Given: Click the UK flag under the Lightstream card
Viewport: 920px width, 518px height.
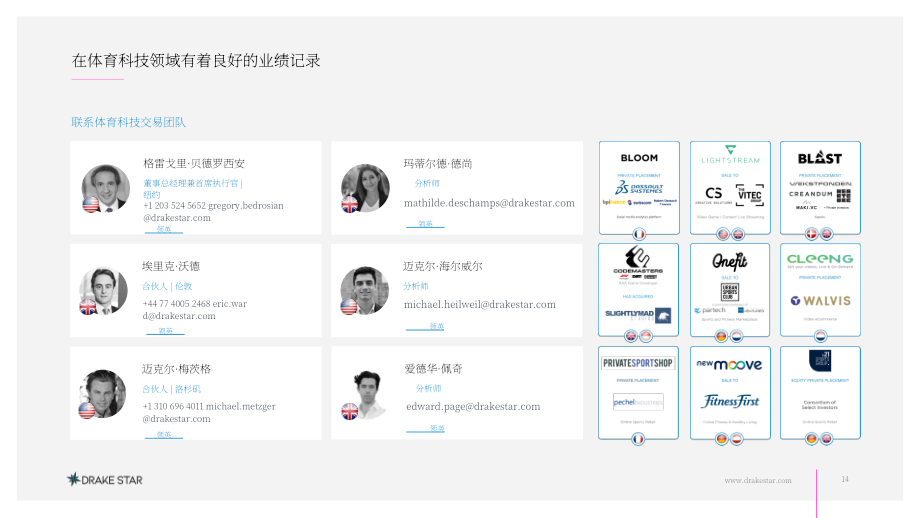Looking at the screenshot, I should point(738,234).
